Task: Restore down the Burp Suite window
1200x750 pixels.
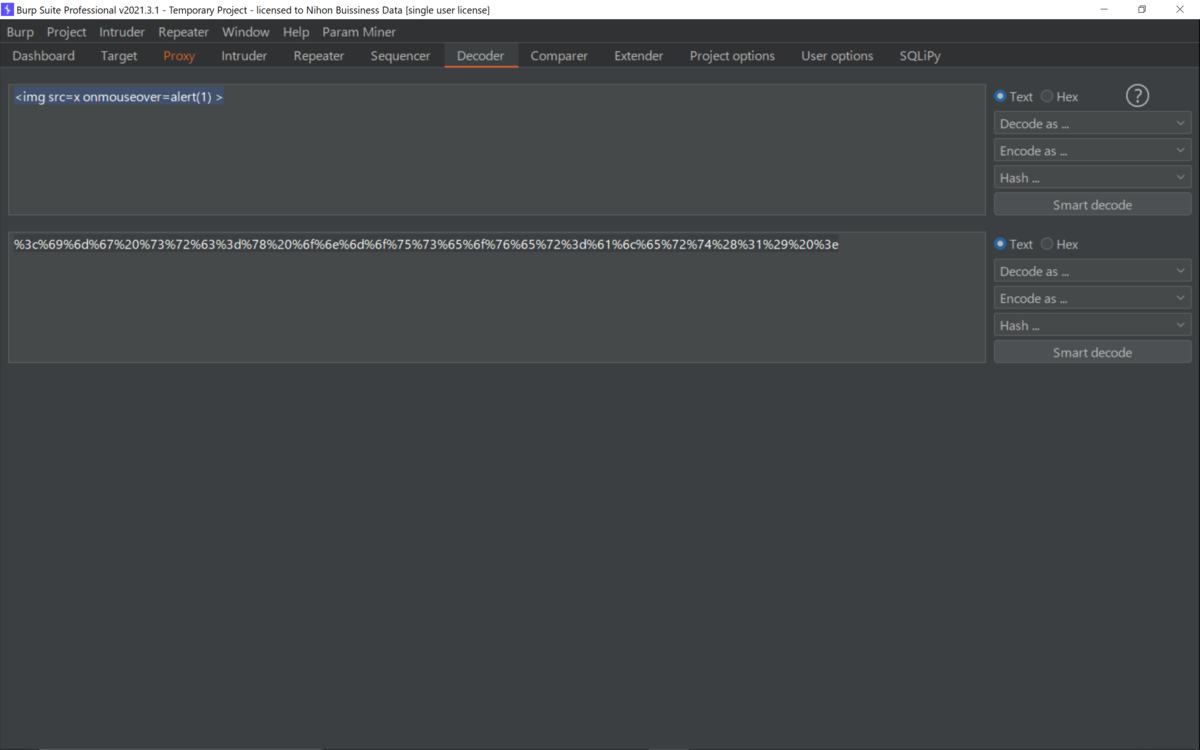Action: click(1142, 9)
